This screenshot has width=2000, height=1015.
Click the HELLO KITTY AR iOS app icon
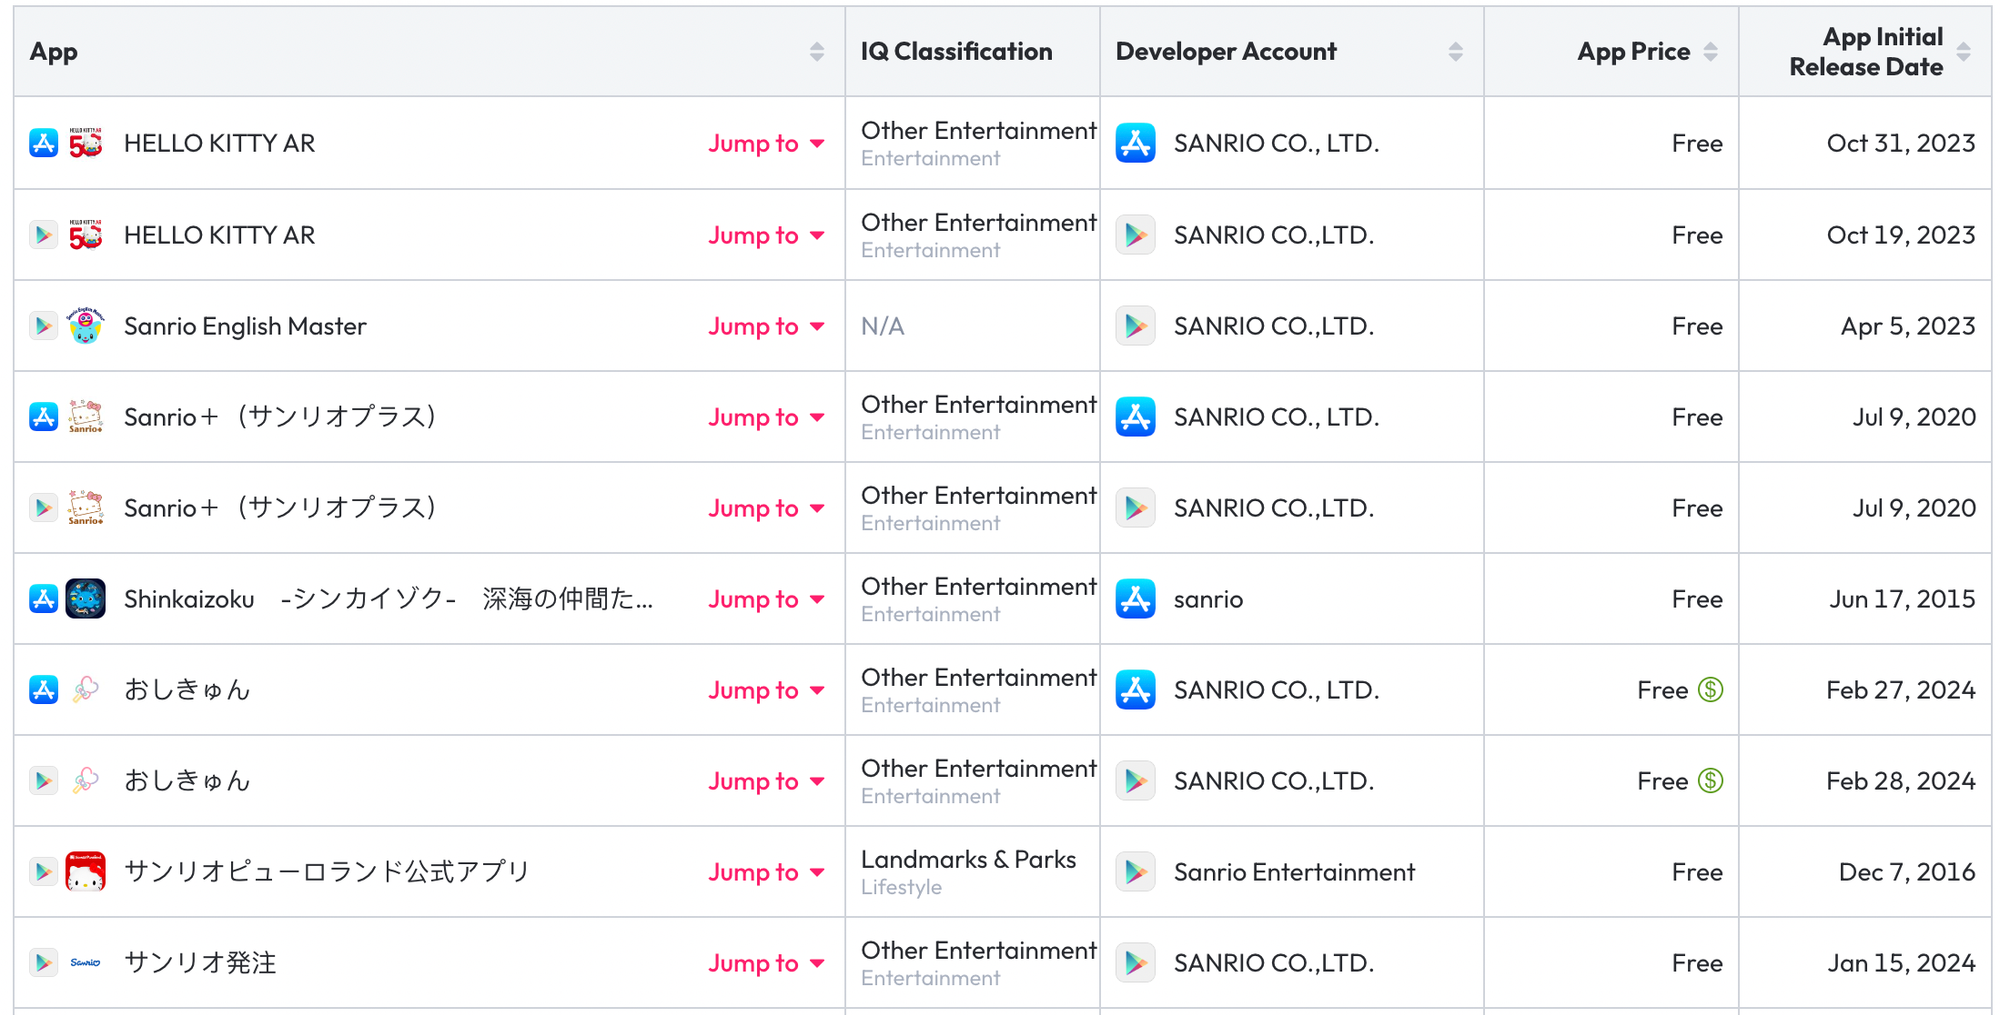86,143
